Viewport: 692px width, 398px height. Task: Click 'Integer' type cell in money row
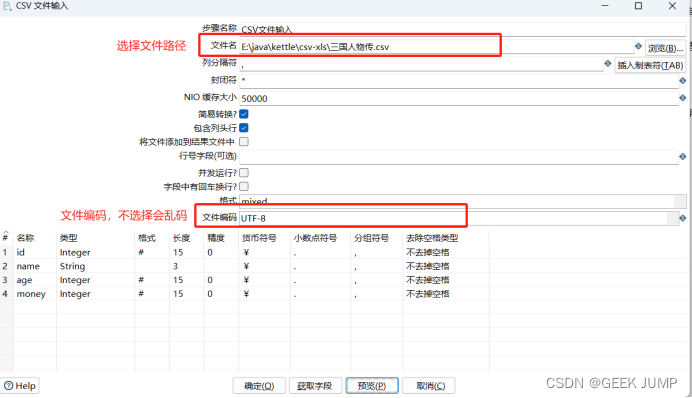point(95,294)
